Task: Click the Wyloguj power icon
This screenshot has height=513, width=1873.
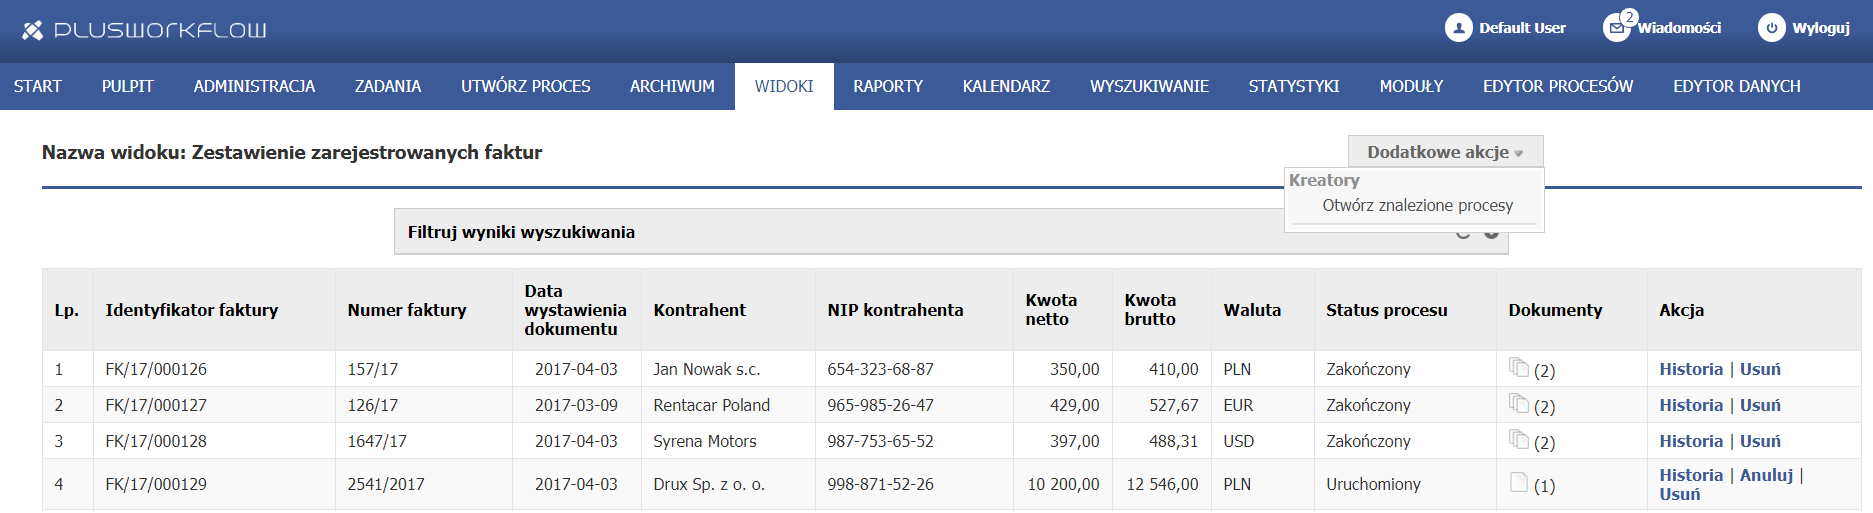Action: [1771, 28]
